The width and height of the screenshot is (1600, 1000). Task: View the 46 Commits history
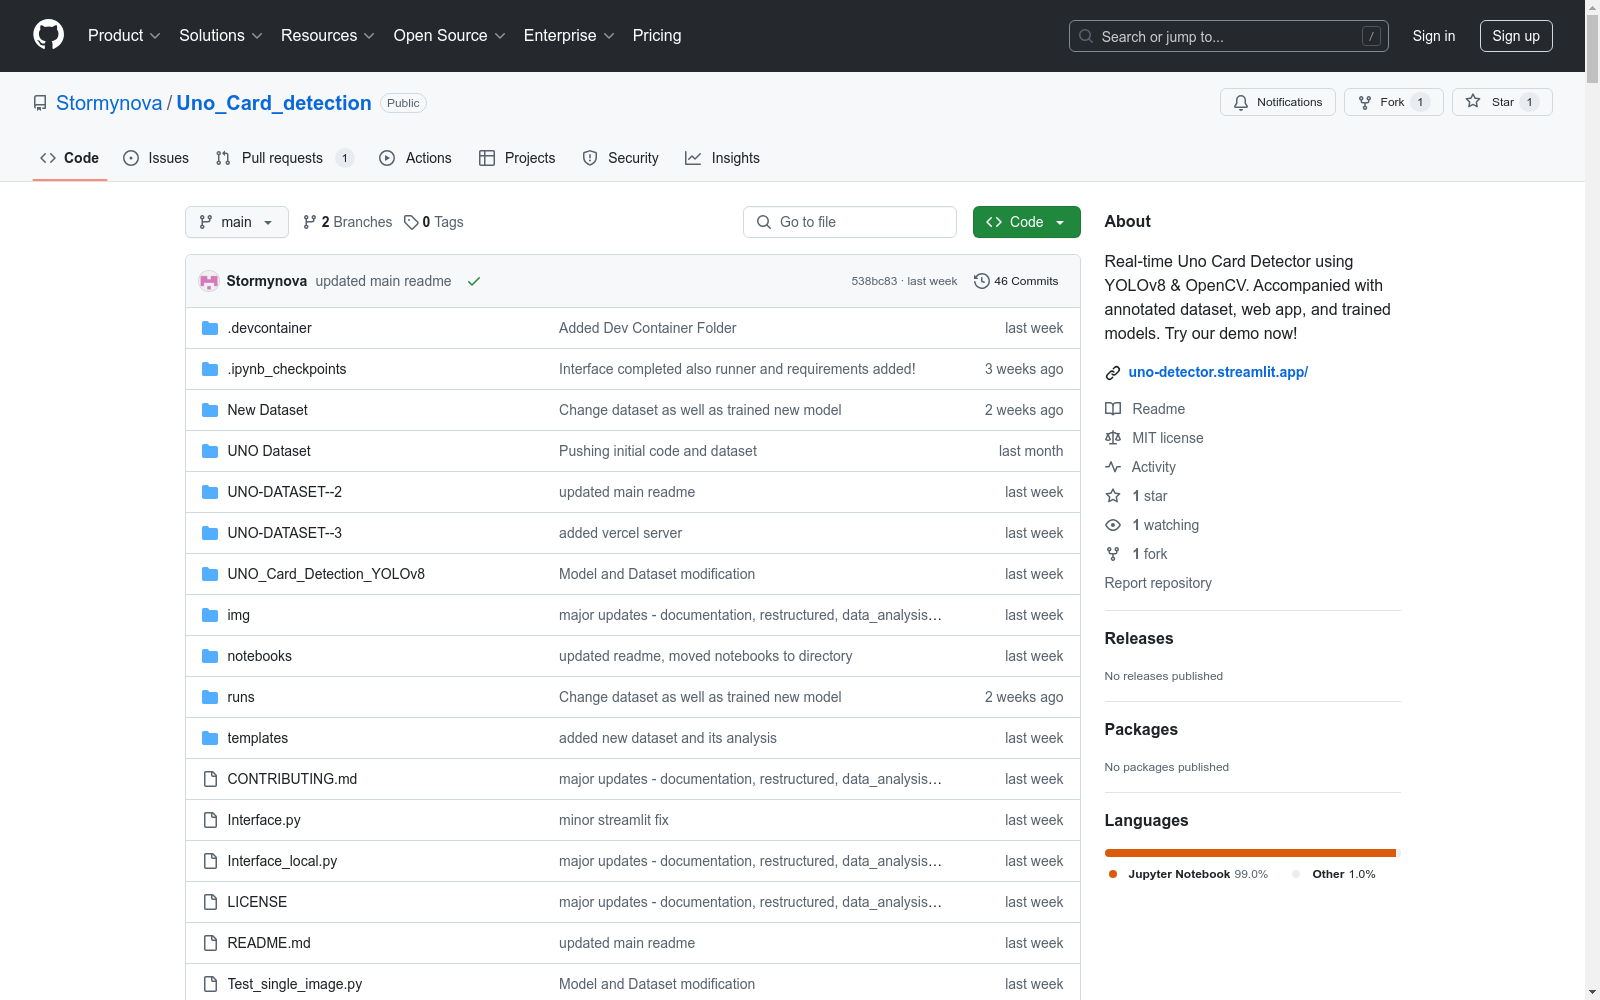click(x=1016, y=281)
